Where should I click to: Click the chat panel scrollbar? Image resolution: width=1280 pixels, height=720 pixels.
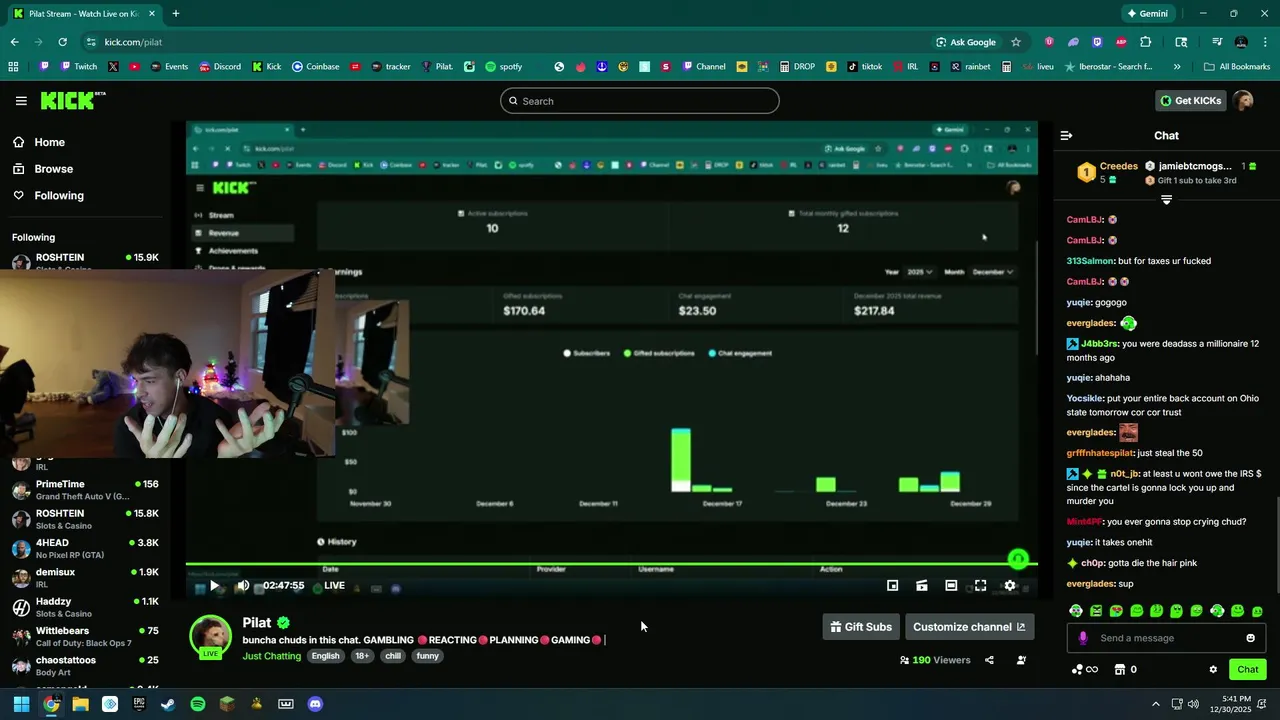tap(1276, 545)
